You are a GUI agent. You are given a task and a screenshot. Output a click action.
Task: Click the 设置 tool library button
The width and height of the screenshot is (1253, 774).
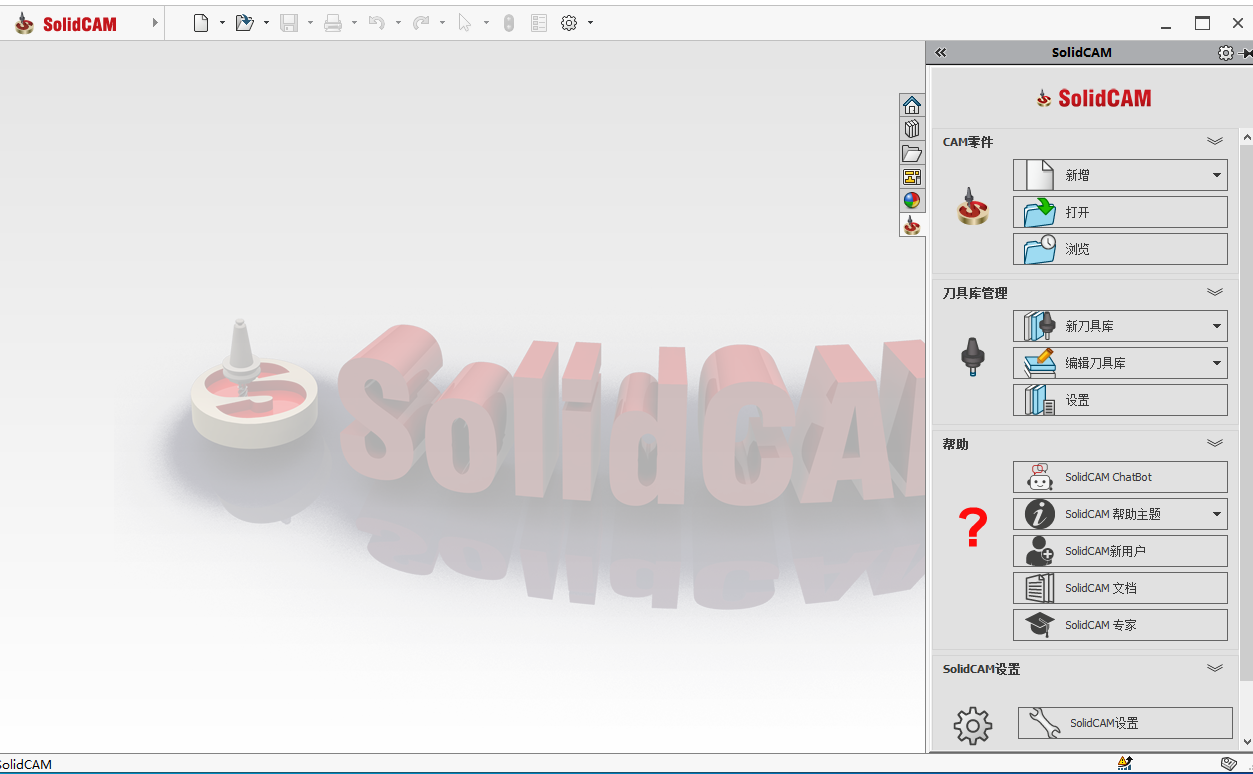tap(1120, 400)
